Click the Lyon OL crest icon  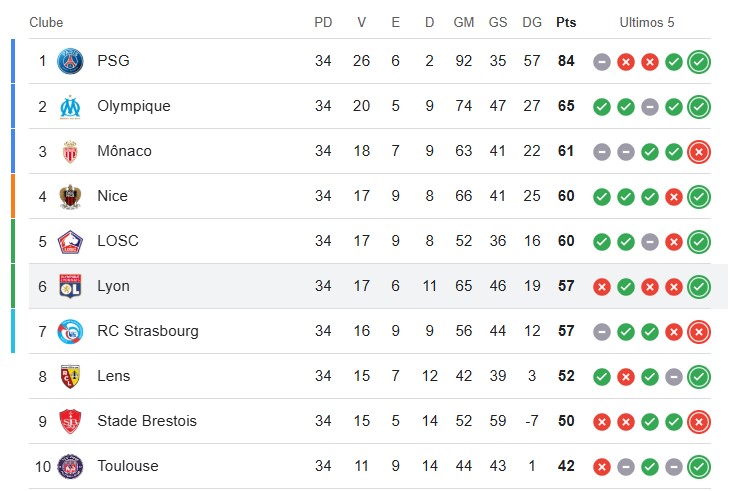(70, 286)
